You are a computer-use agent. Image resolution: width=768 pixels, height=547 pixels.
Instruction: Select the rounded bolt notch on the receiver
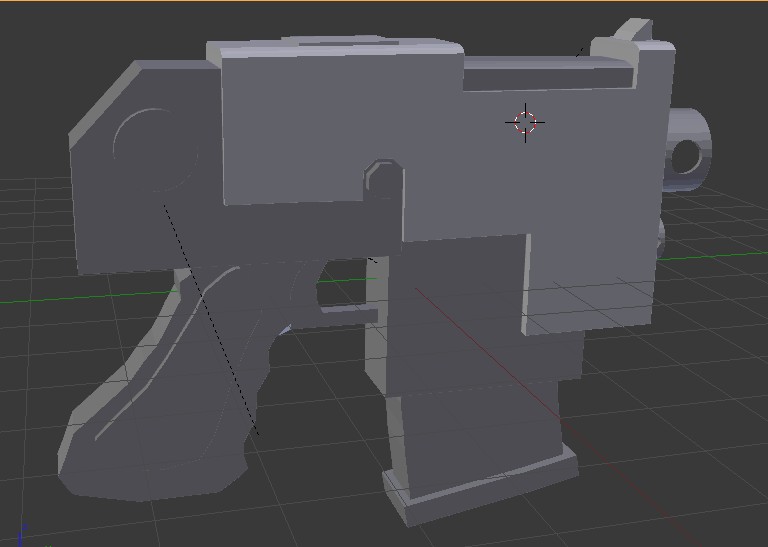click(384, 178)
